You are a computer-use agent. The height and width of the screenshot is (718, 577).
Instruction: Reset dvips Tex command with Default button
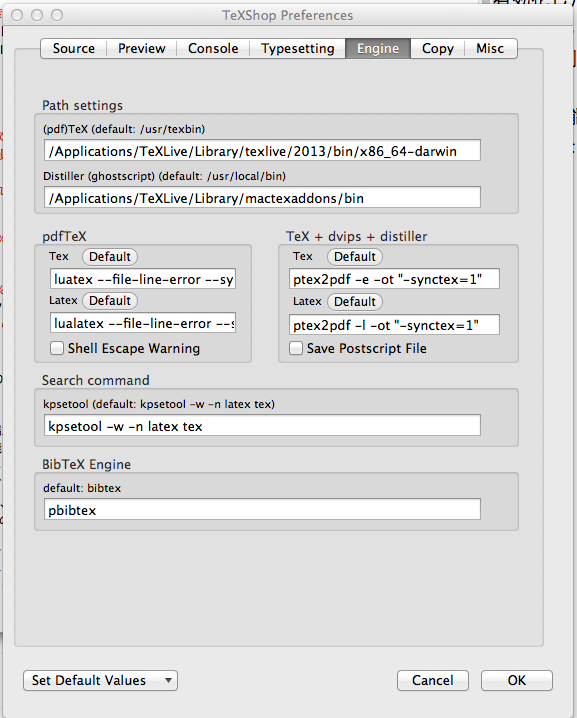pos(355,256)
